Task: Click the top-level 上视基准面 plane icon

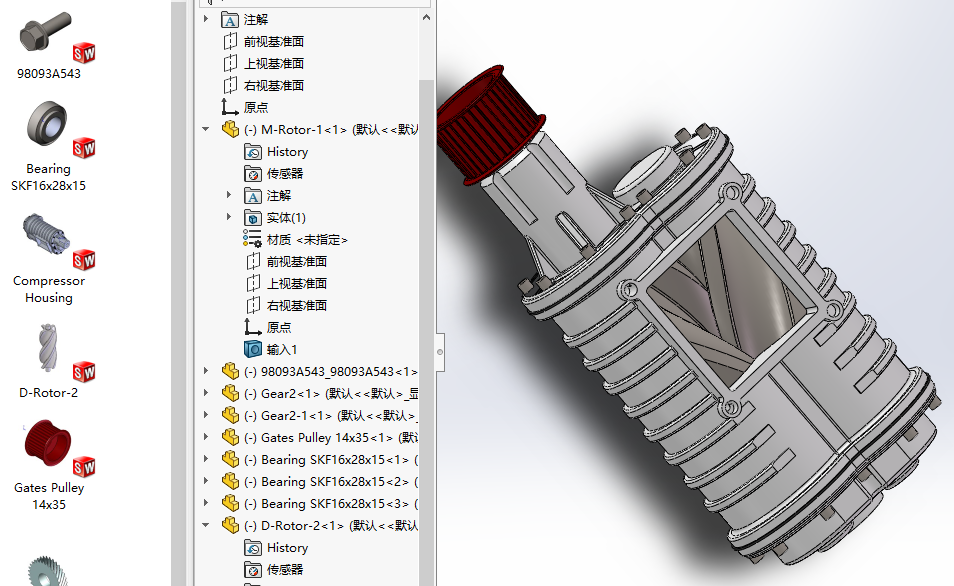Action: click(x=230, y=63)
